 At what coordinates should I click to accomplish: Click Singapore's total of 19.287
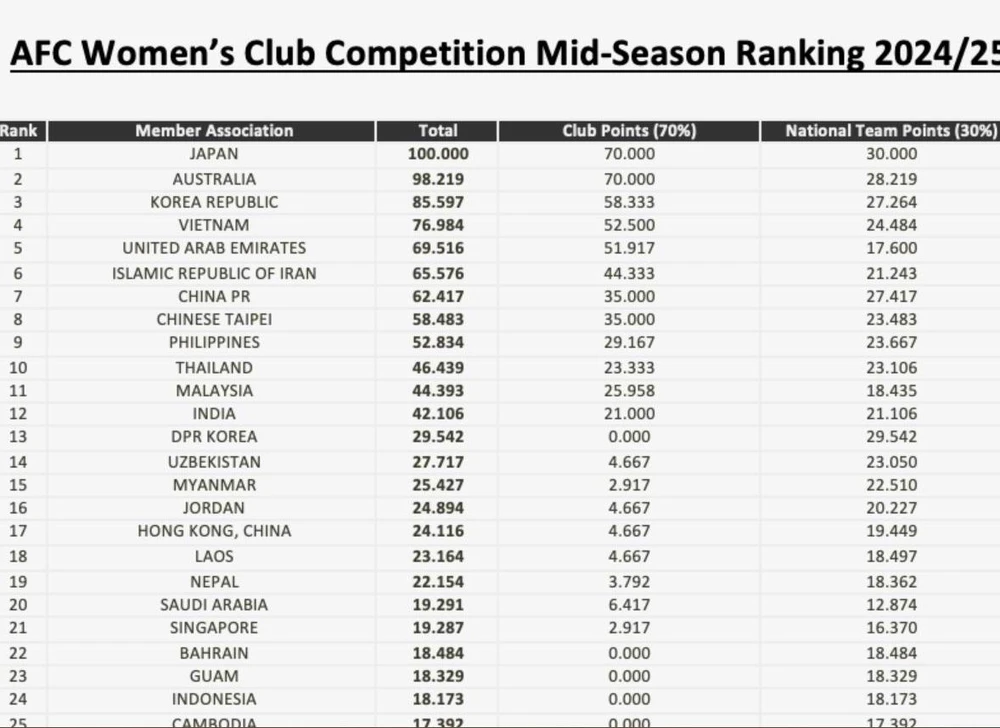pyautogui.click(x=438, y=628)
